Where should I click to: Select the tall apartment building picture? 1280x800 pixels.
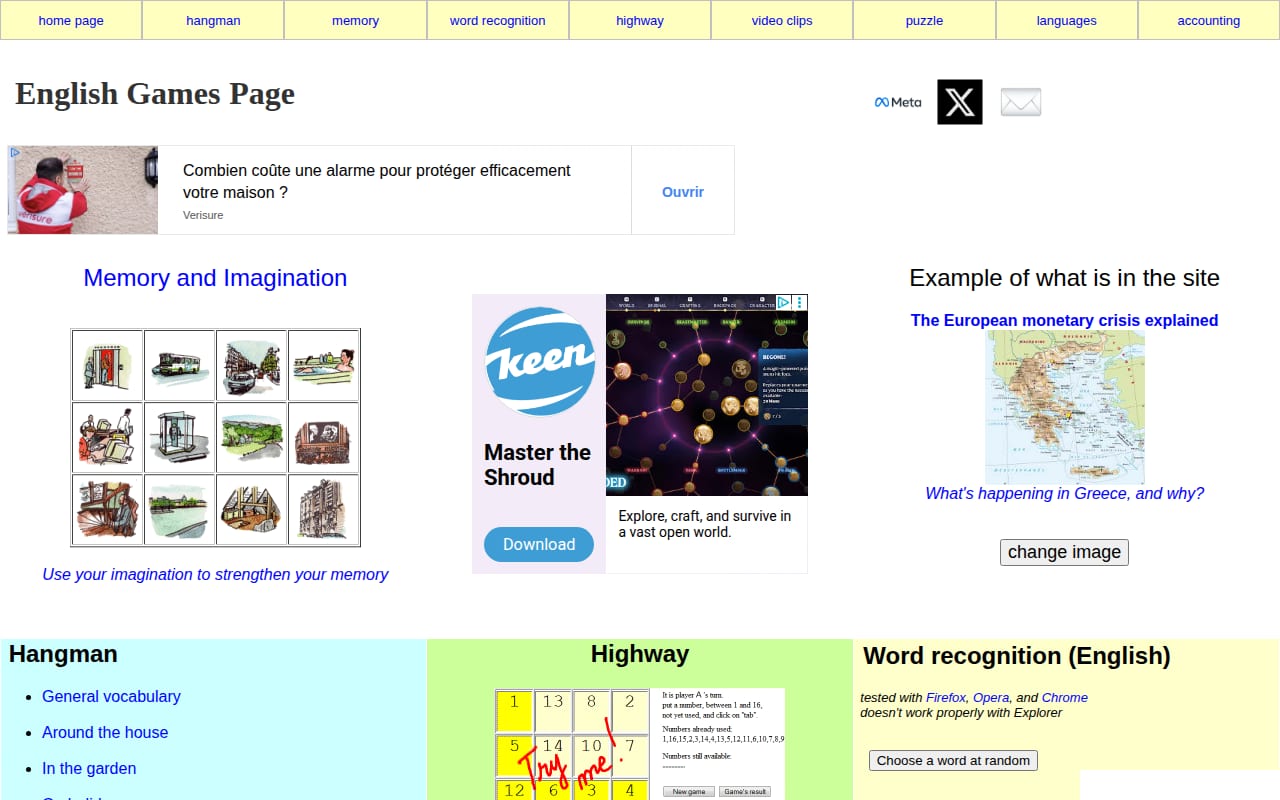[x=323, y=510]
